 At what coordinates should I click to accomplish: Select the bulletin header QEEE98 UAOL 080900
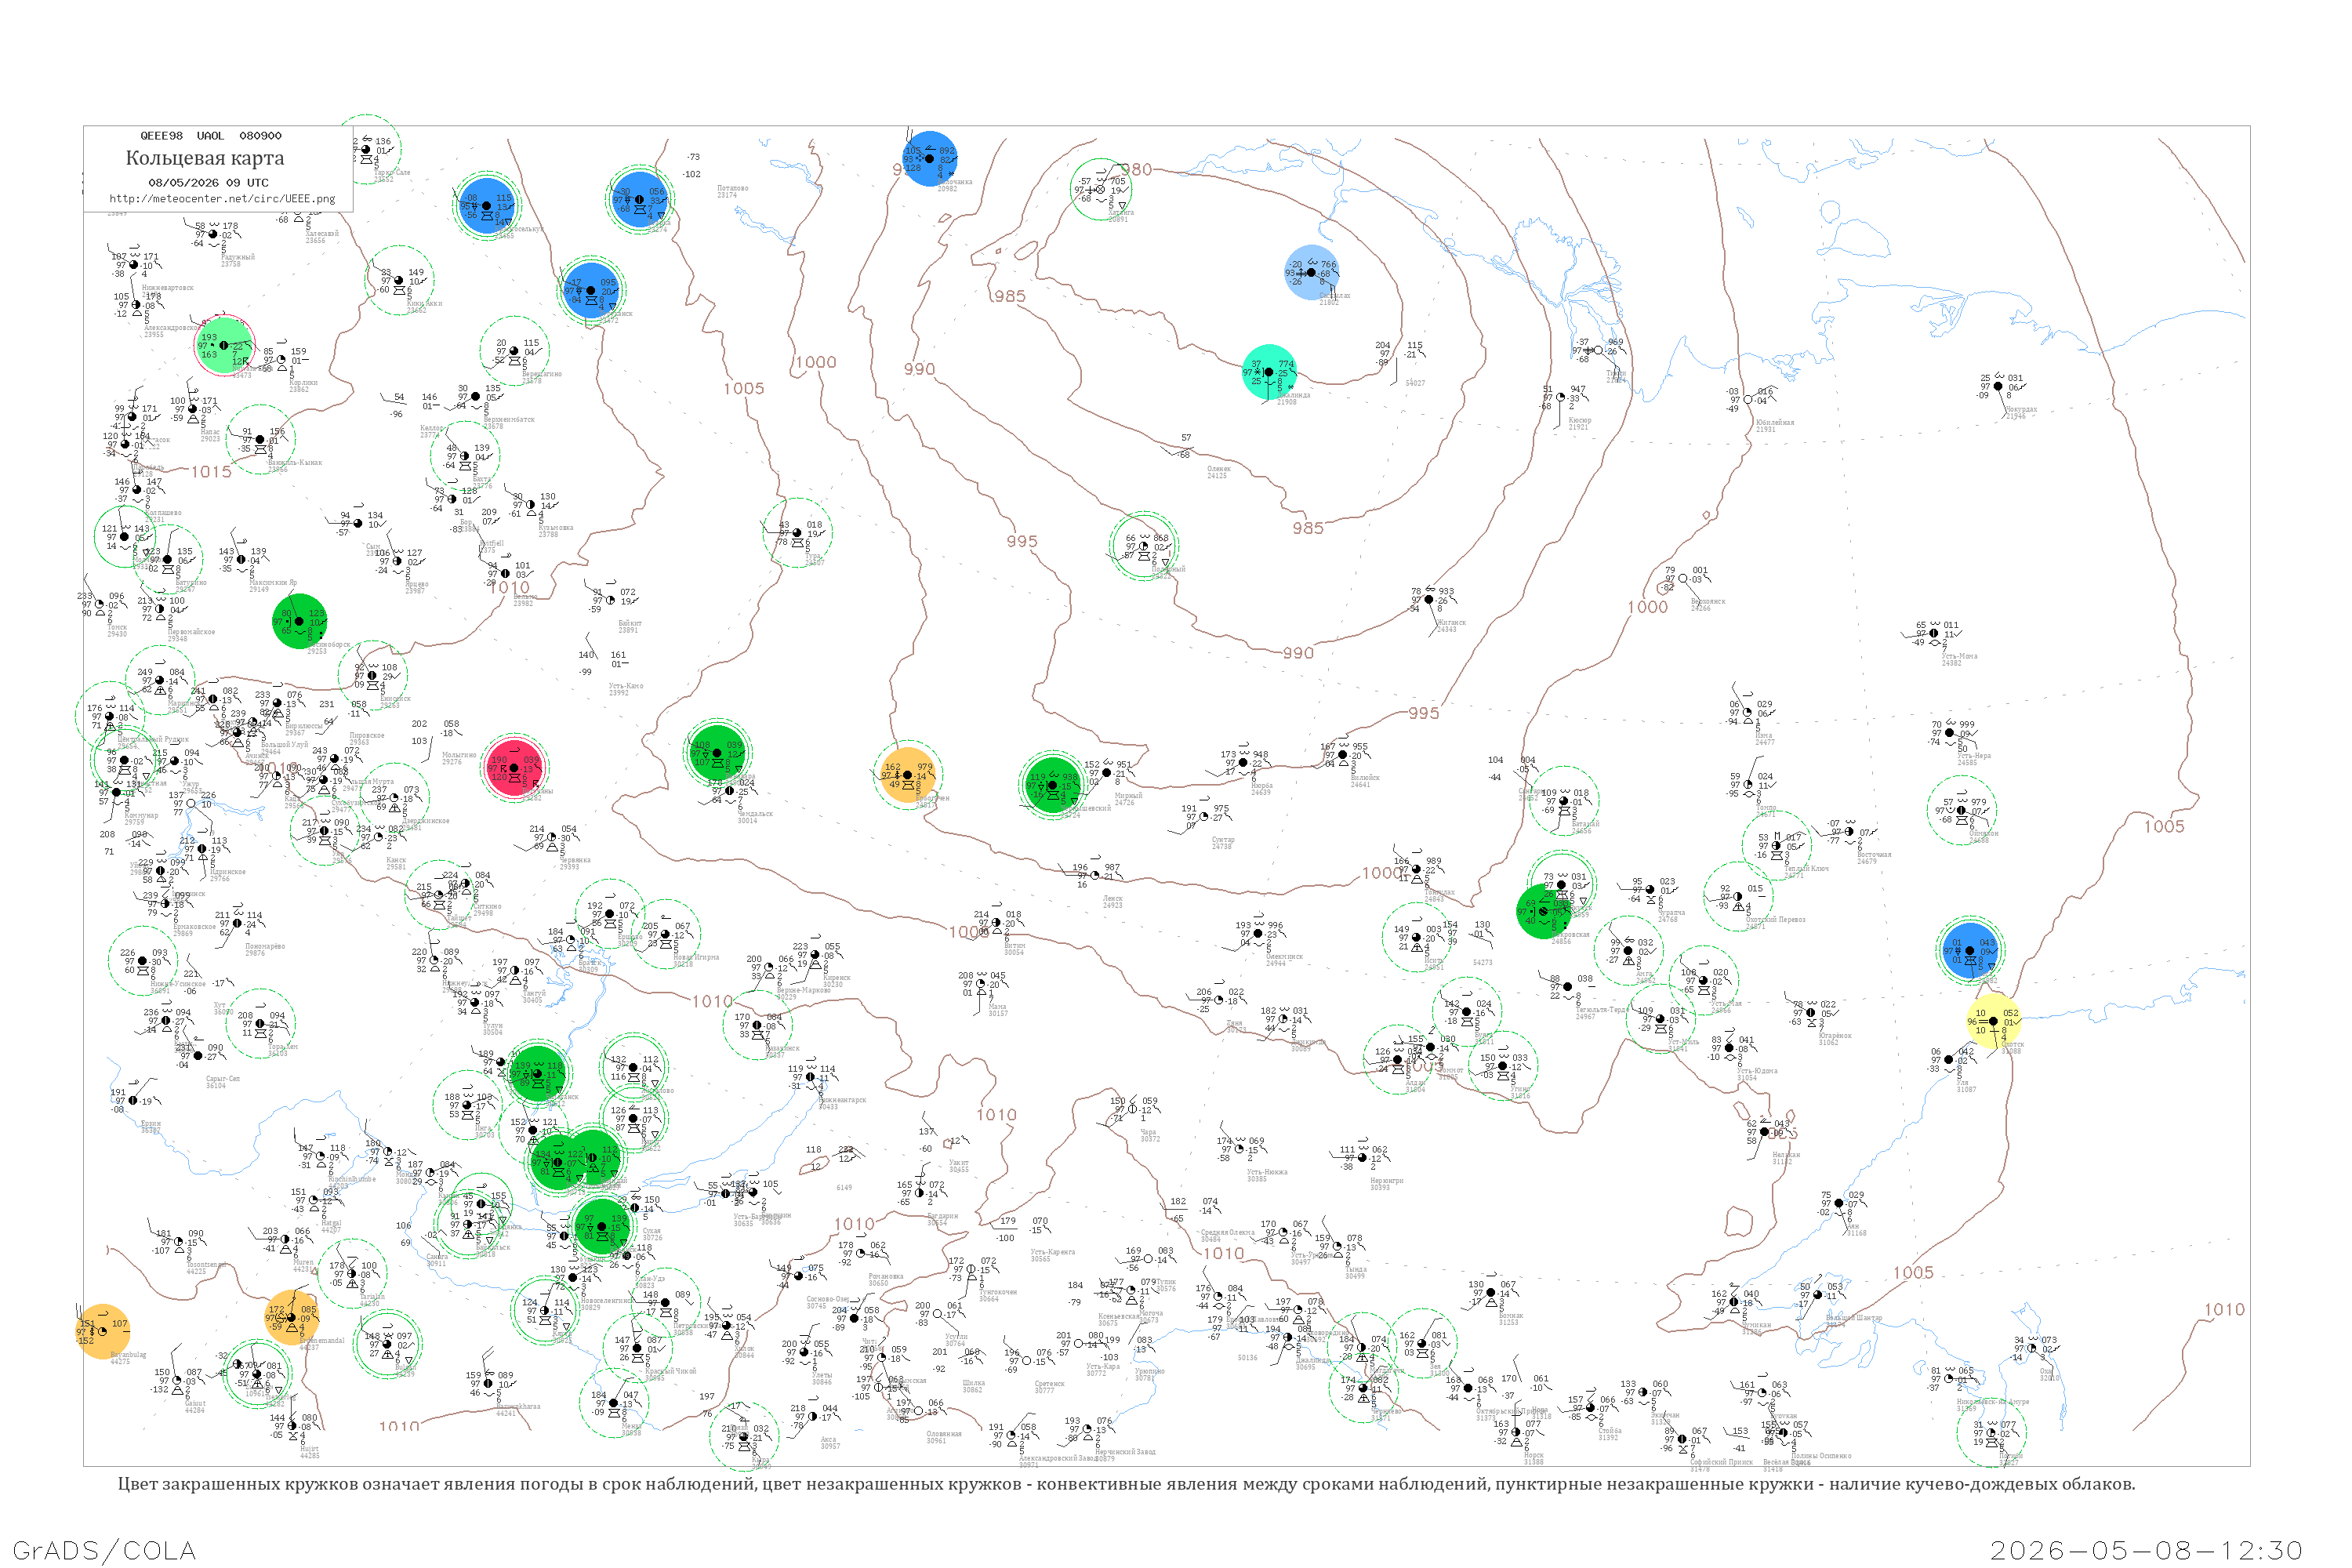tap(211, 136)
